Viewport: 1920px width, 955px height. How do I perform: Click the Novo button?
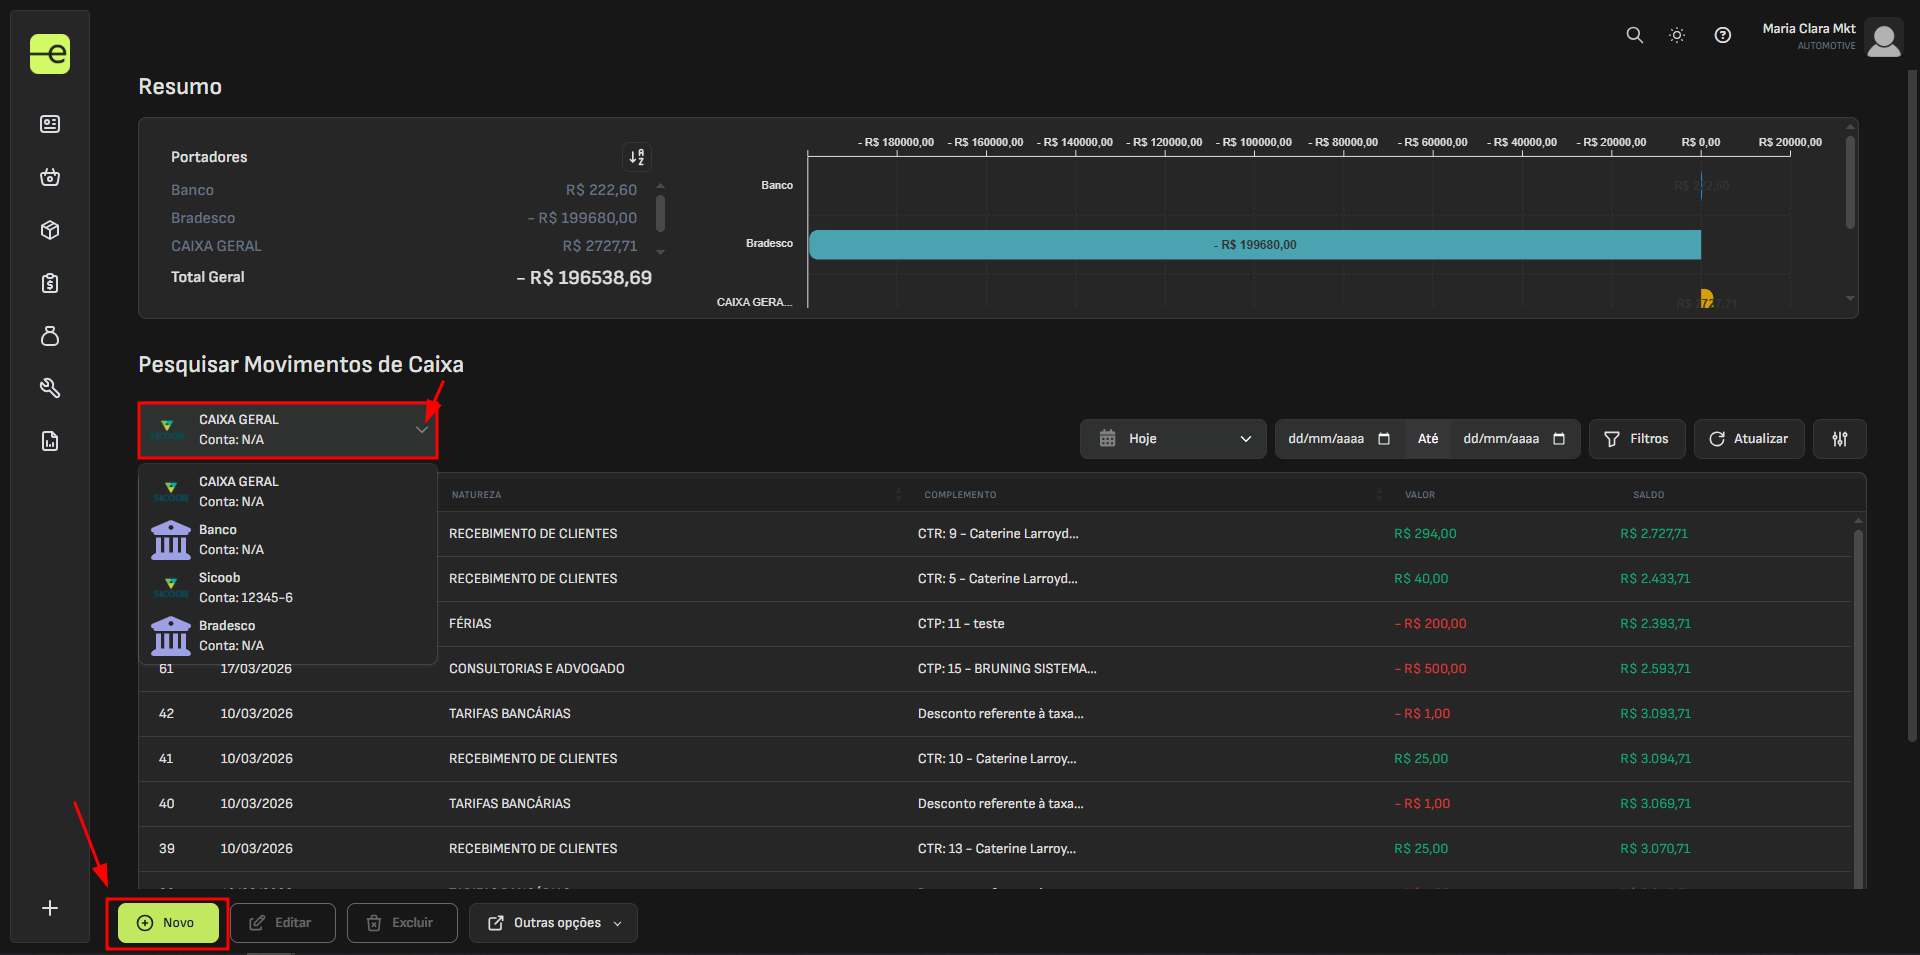(168, 923)
